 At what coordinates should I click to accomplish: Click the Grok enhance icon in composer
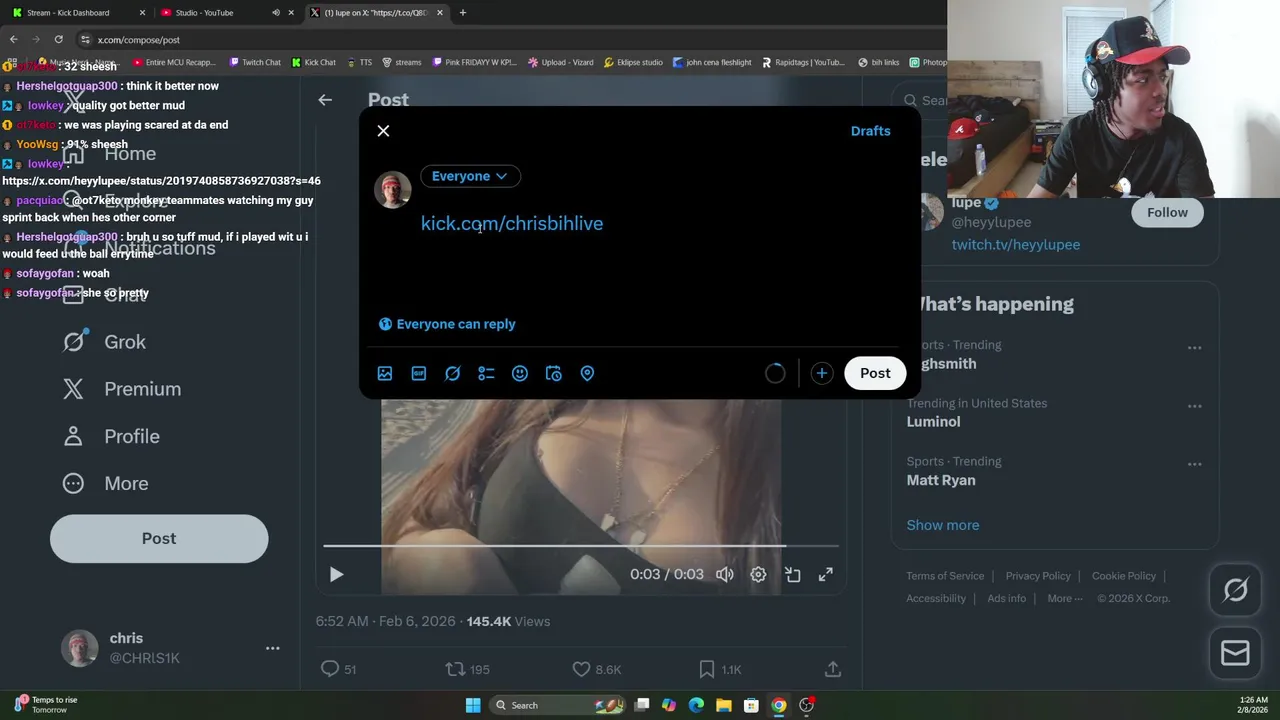(x=452, y=373)
